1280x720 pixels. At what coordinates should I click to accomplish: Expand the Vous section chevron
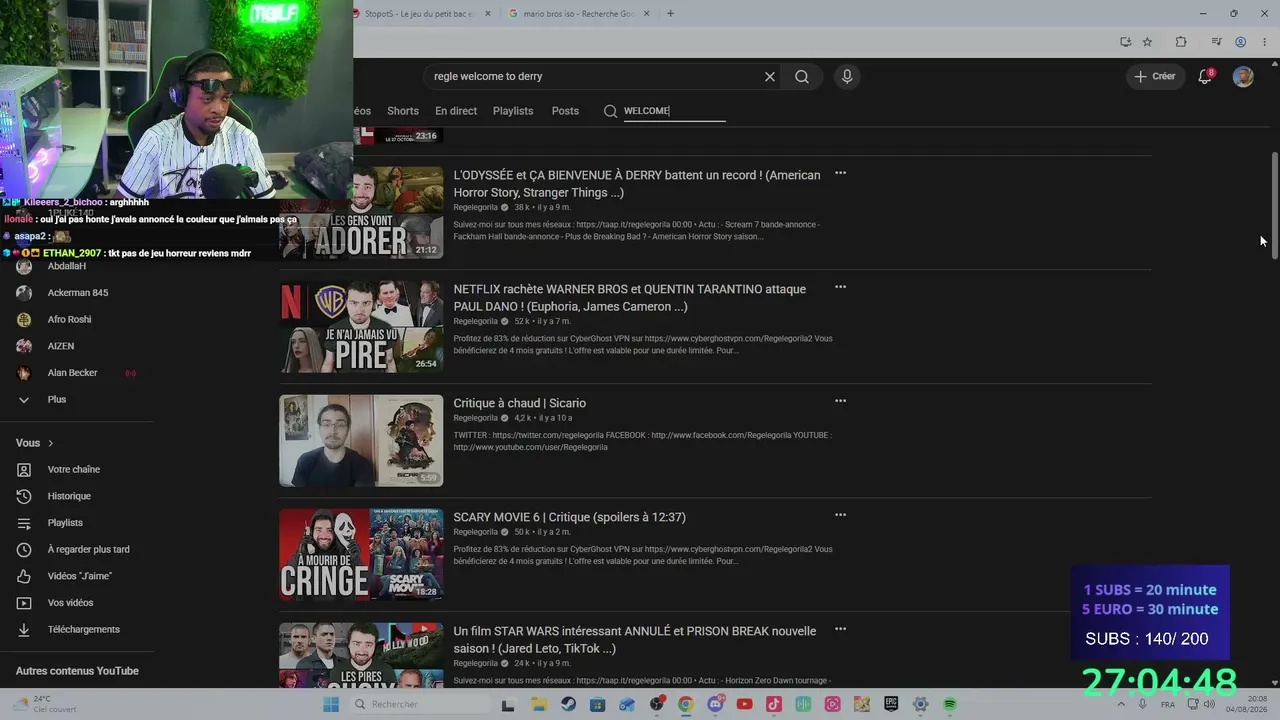pyautogui.click(x=51, y=443)
